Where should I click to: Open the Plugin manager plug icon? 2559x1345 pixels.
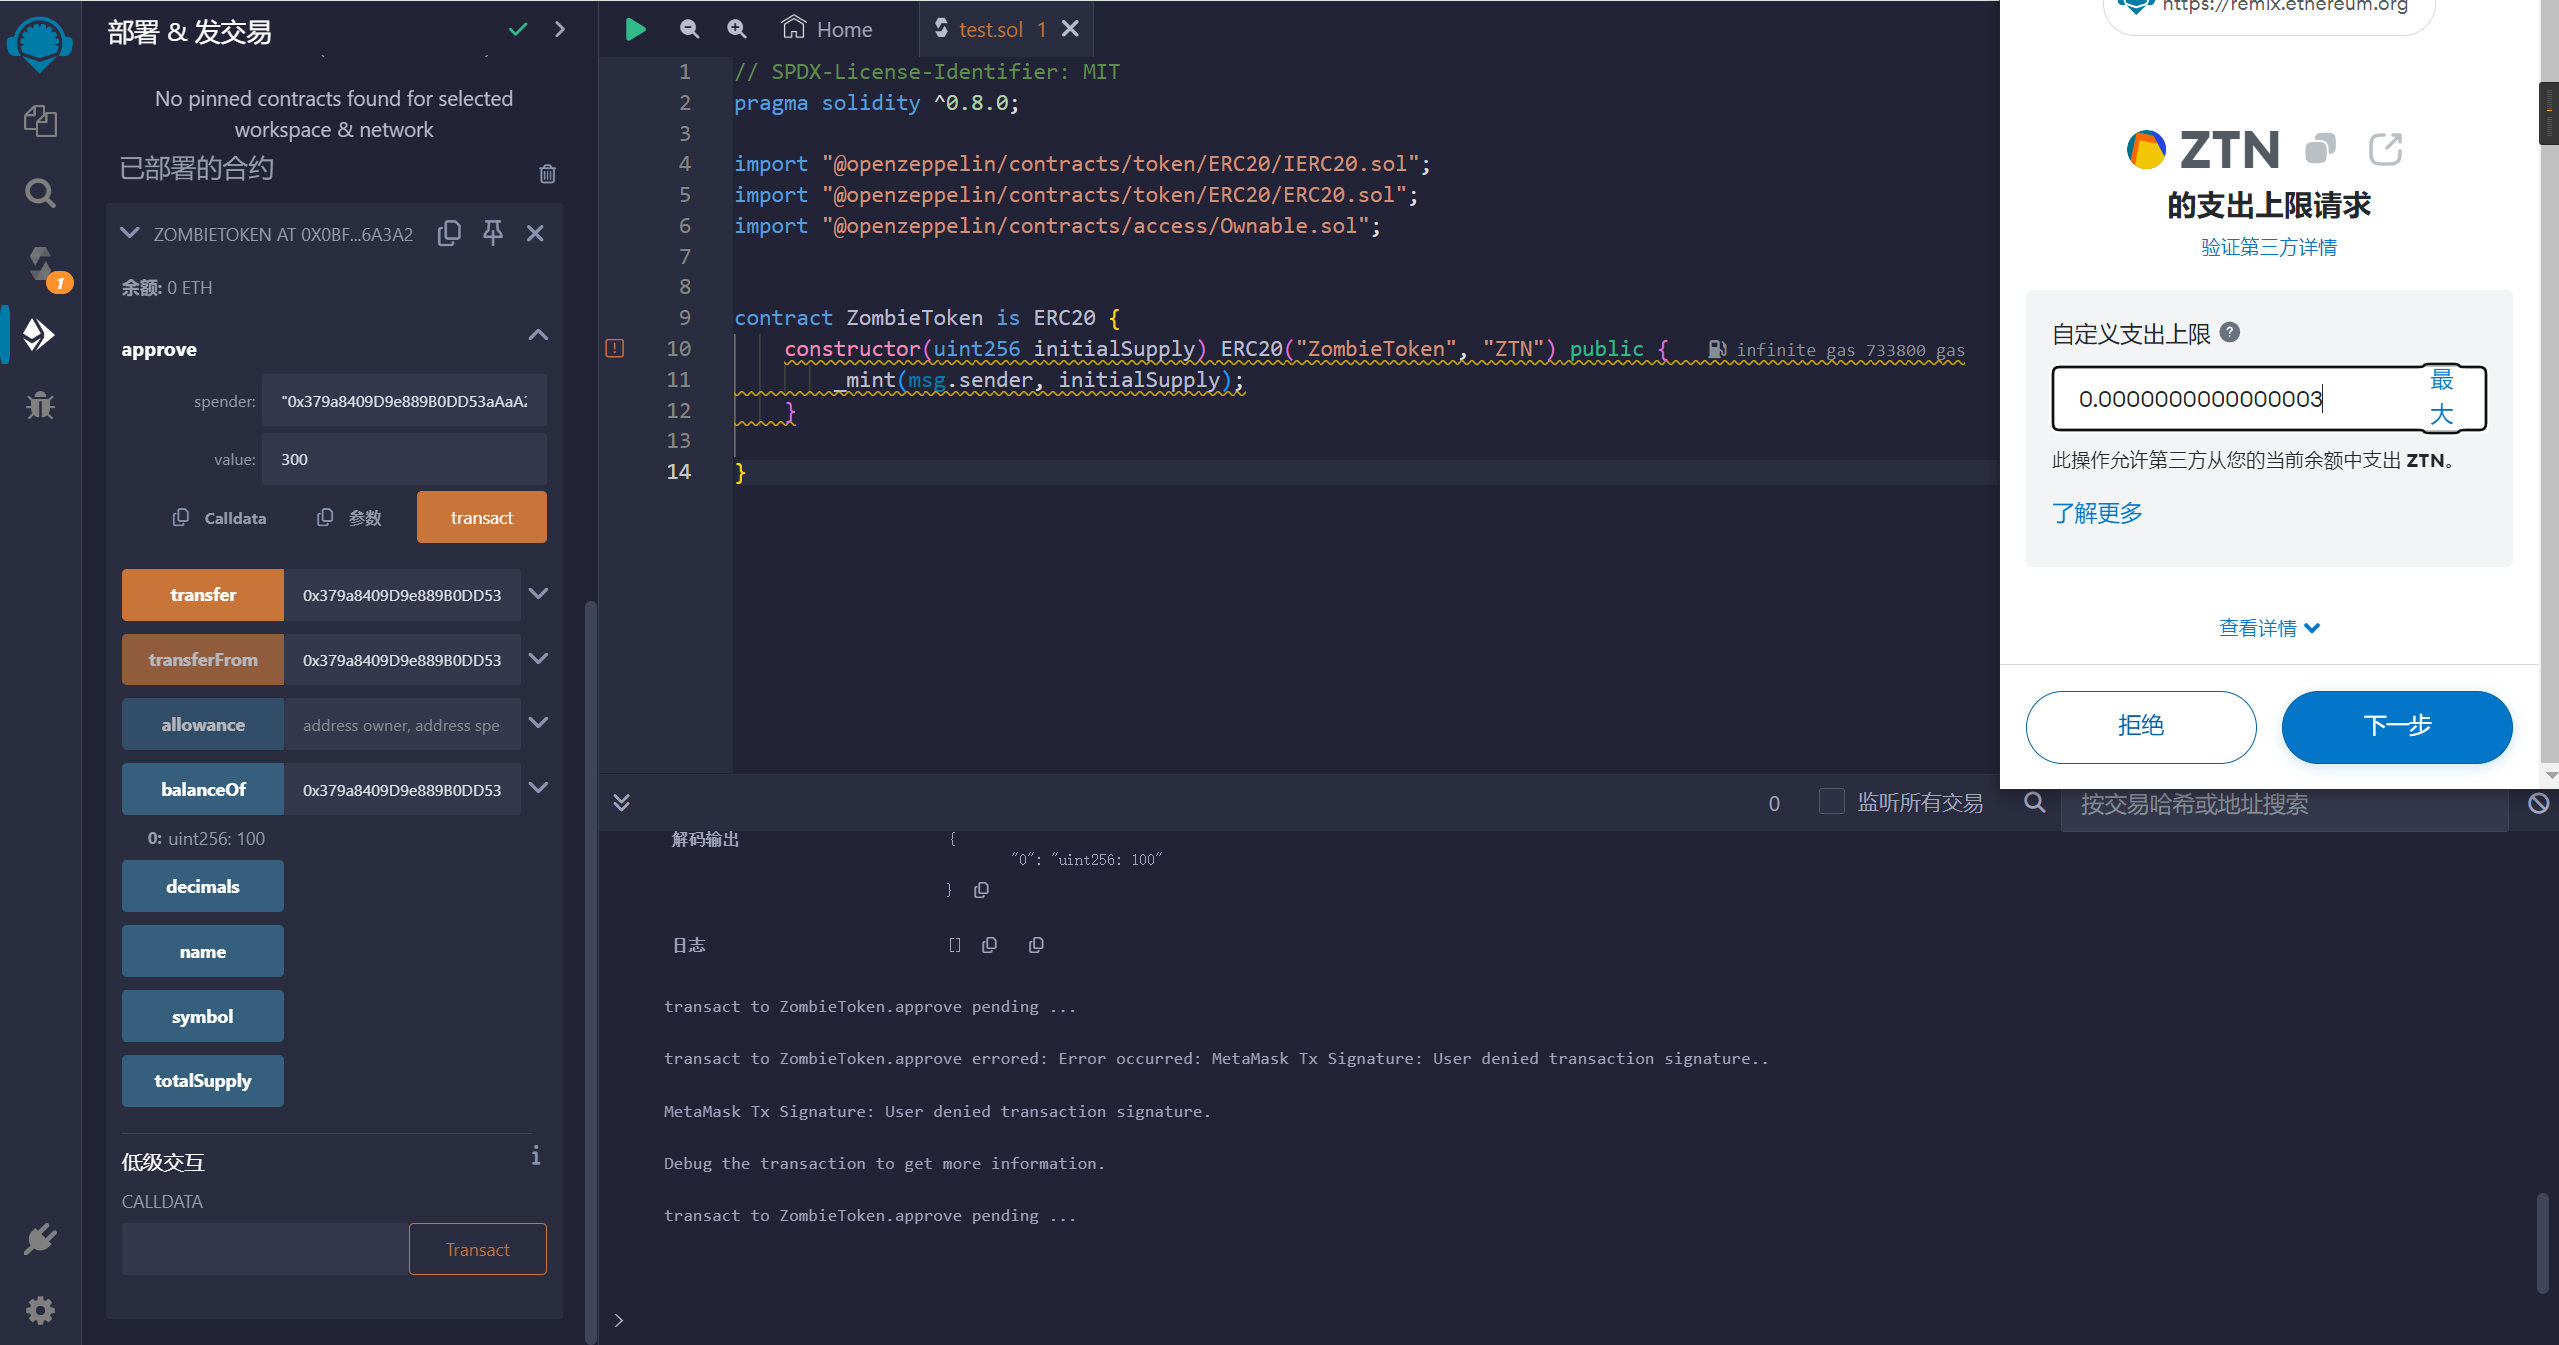click(x=40, y=1239)
